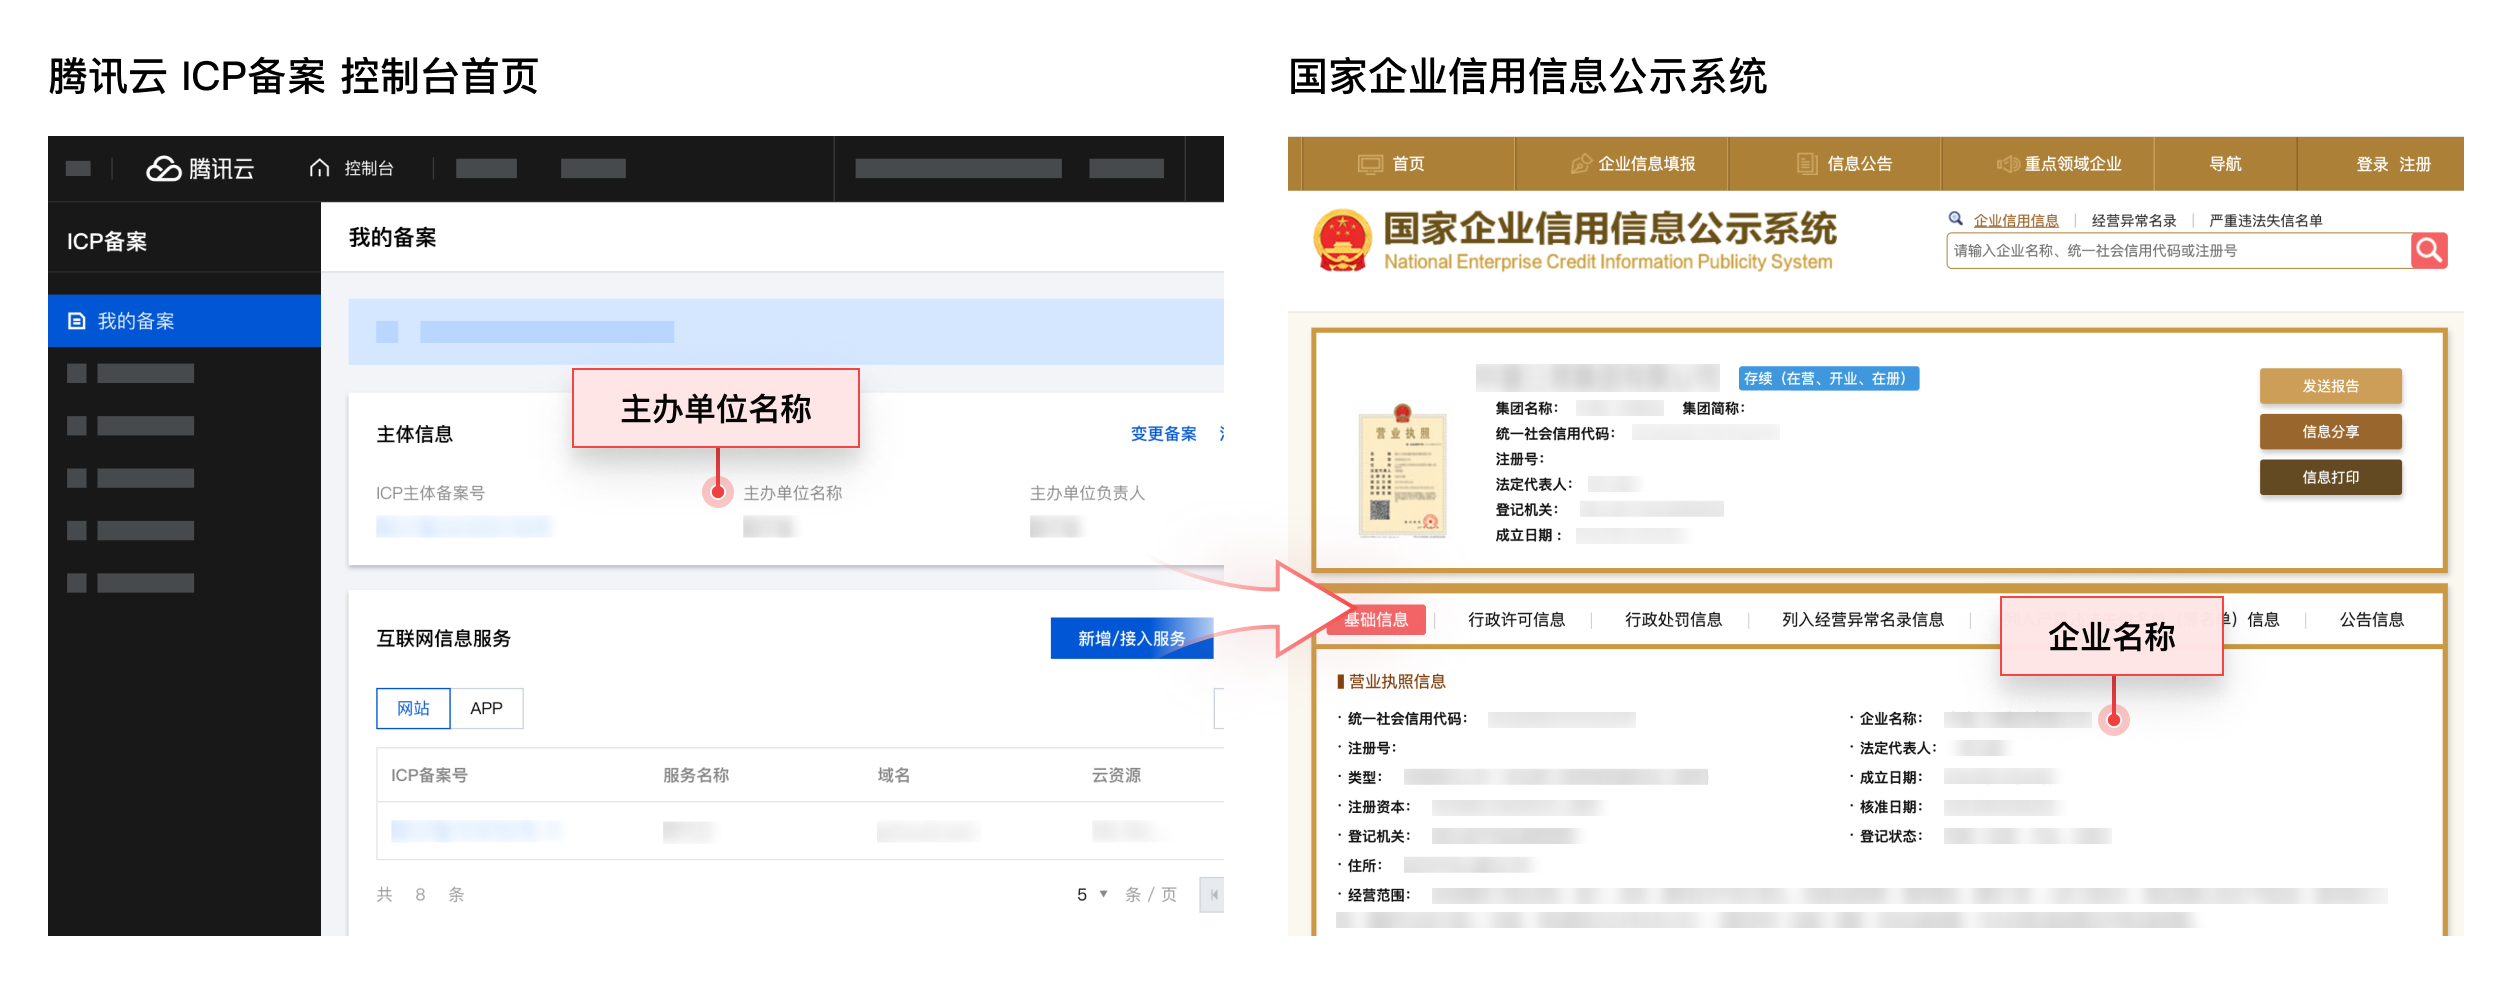The width and height of the screenshot is (2512, 984).
Task: Switch to the 网站 tab
Action: click(x=413, y=708)
